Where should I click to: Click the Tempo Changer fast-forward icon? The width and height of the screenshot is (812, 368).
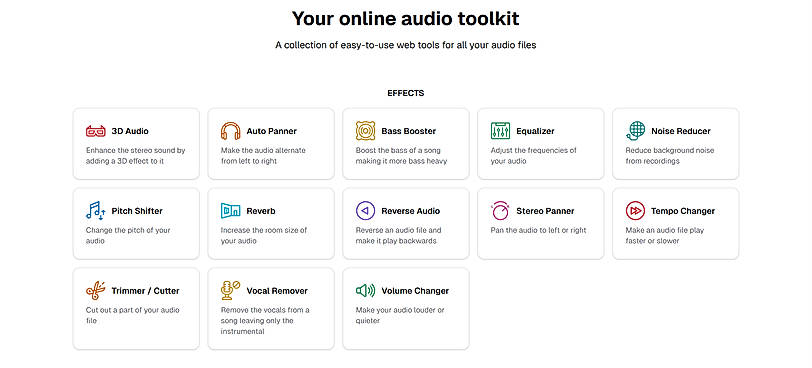[x=635, y=211]
